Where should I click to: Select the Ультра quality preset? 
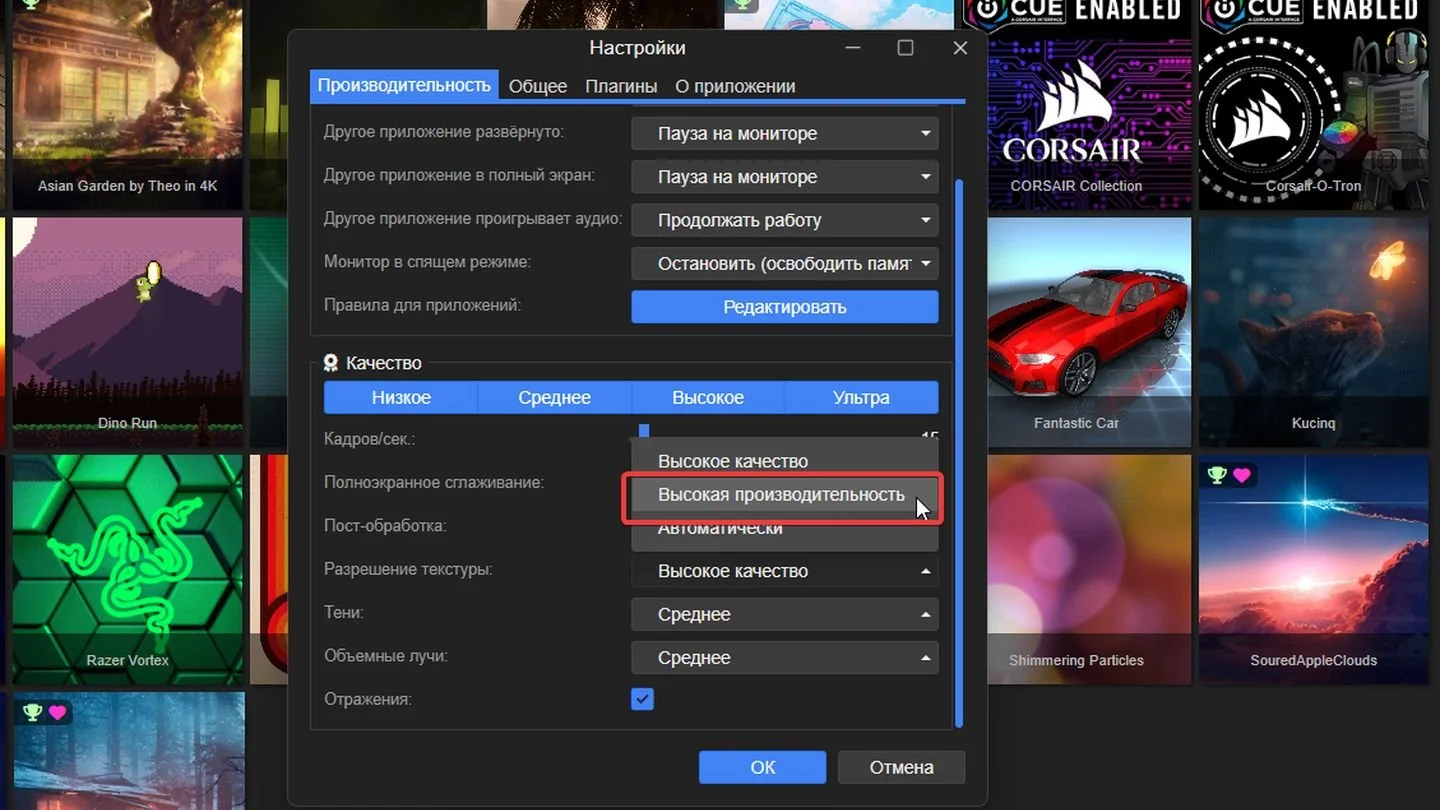(x=861, y=397)
